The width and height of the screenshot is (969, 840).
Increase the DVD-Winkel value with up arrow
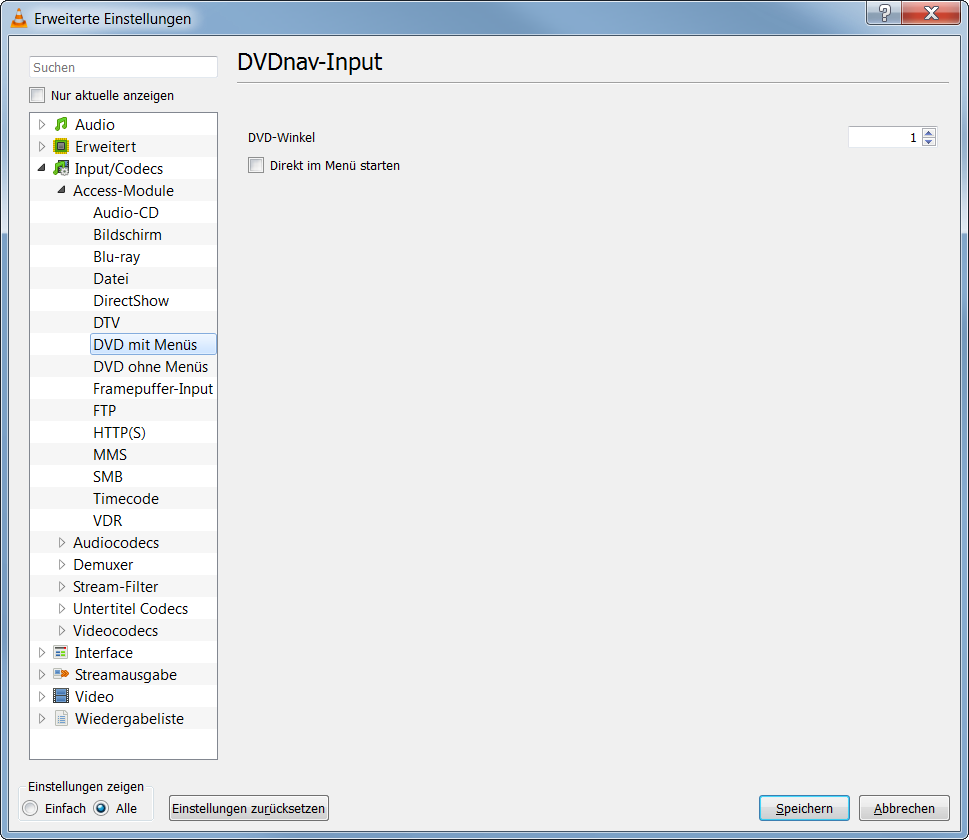pyautogui.click(x=928, y=132)
